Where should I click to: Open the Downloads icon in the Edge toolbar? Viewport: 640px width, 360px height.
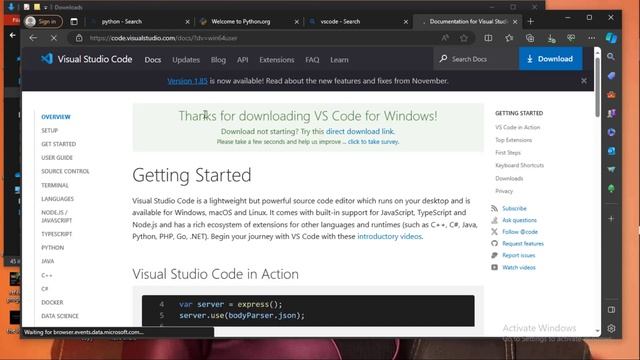tap(551, 38)
